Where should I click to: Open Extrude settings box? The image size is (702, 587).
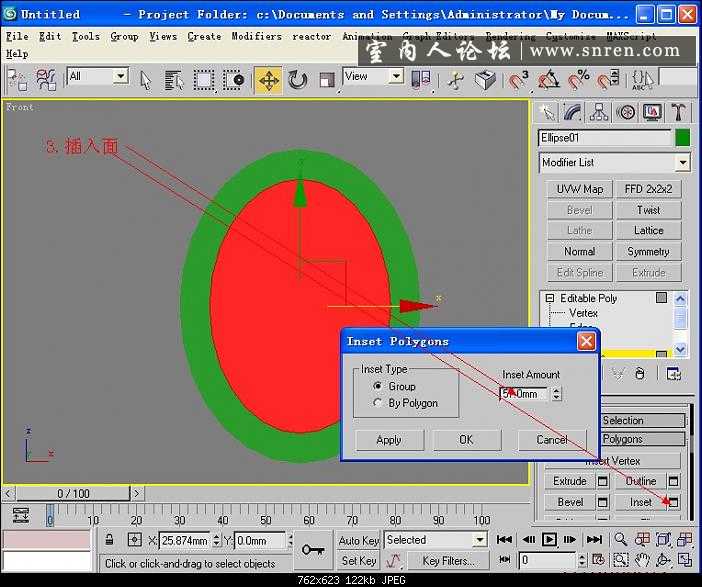(x=603, y=481)
